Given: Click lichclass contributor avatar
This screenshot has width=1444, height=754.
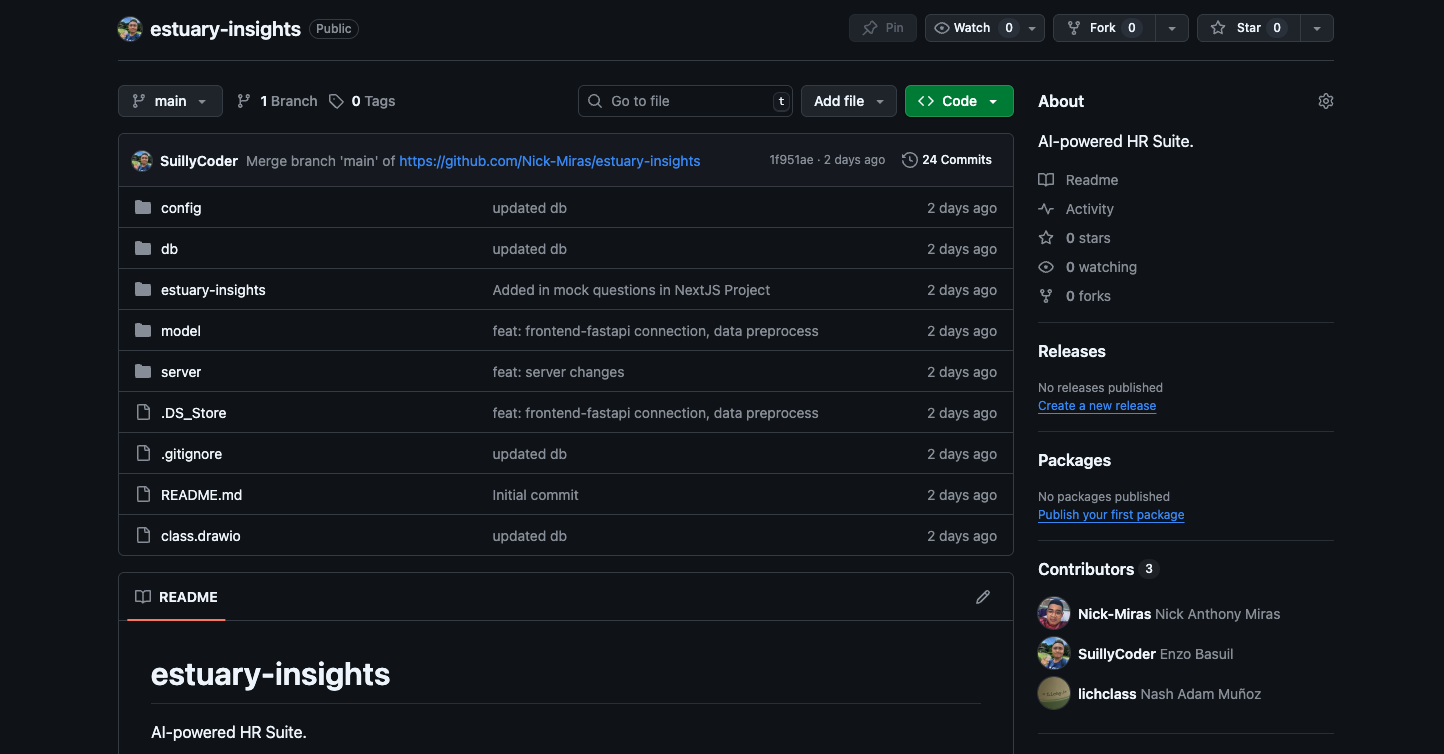Looking at the screenshot, I should (1054, 694).
